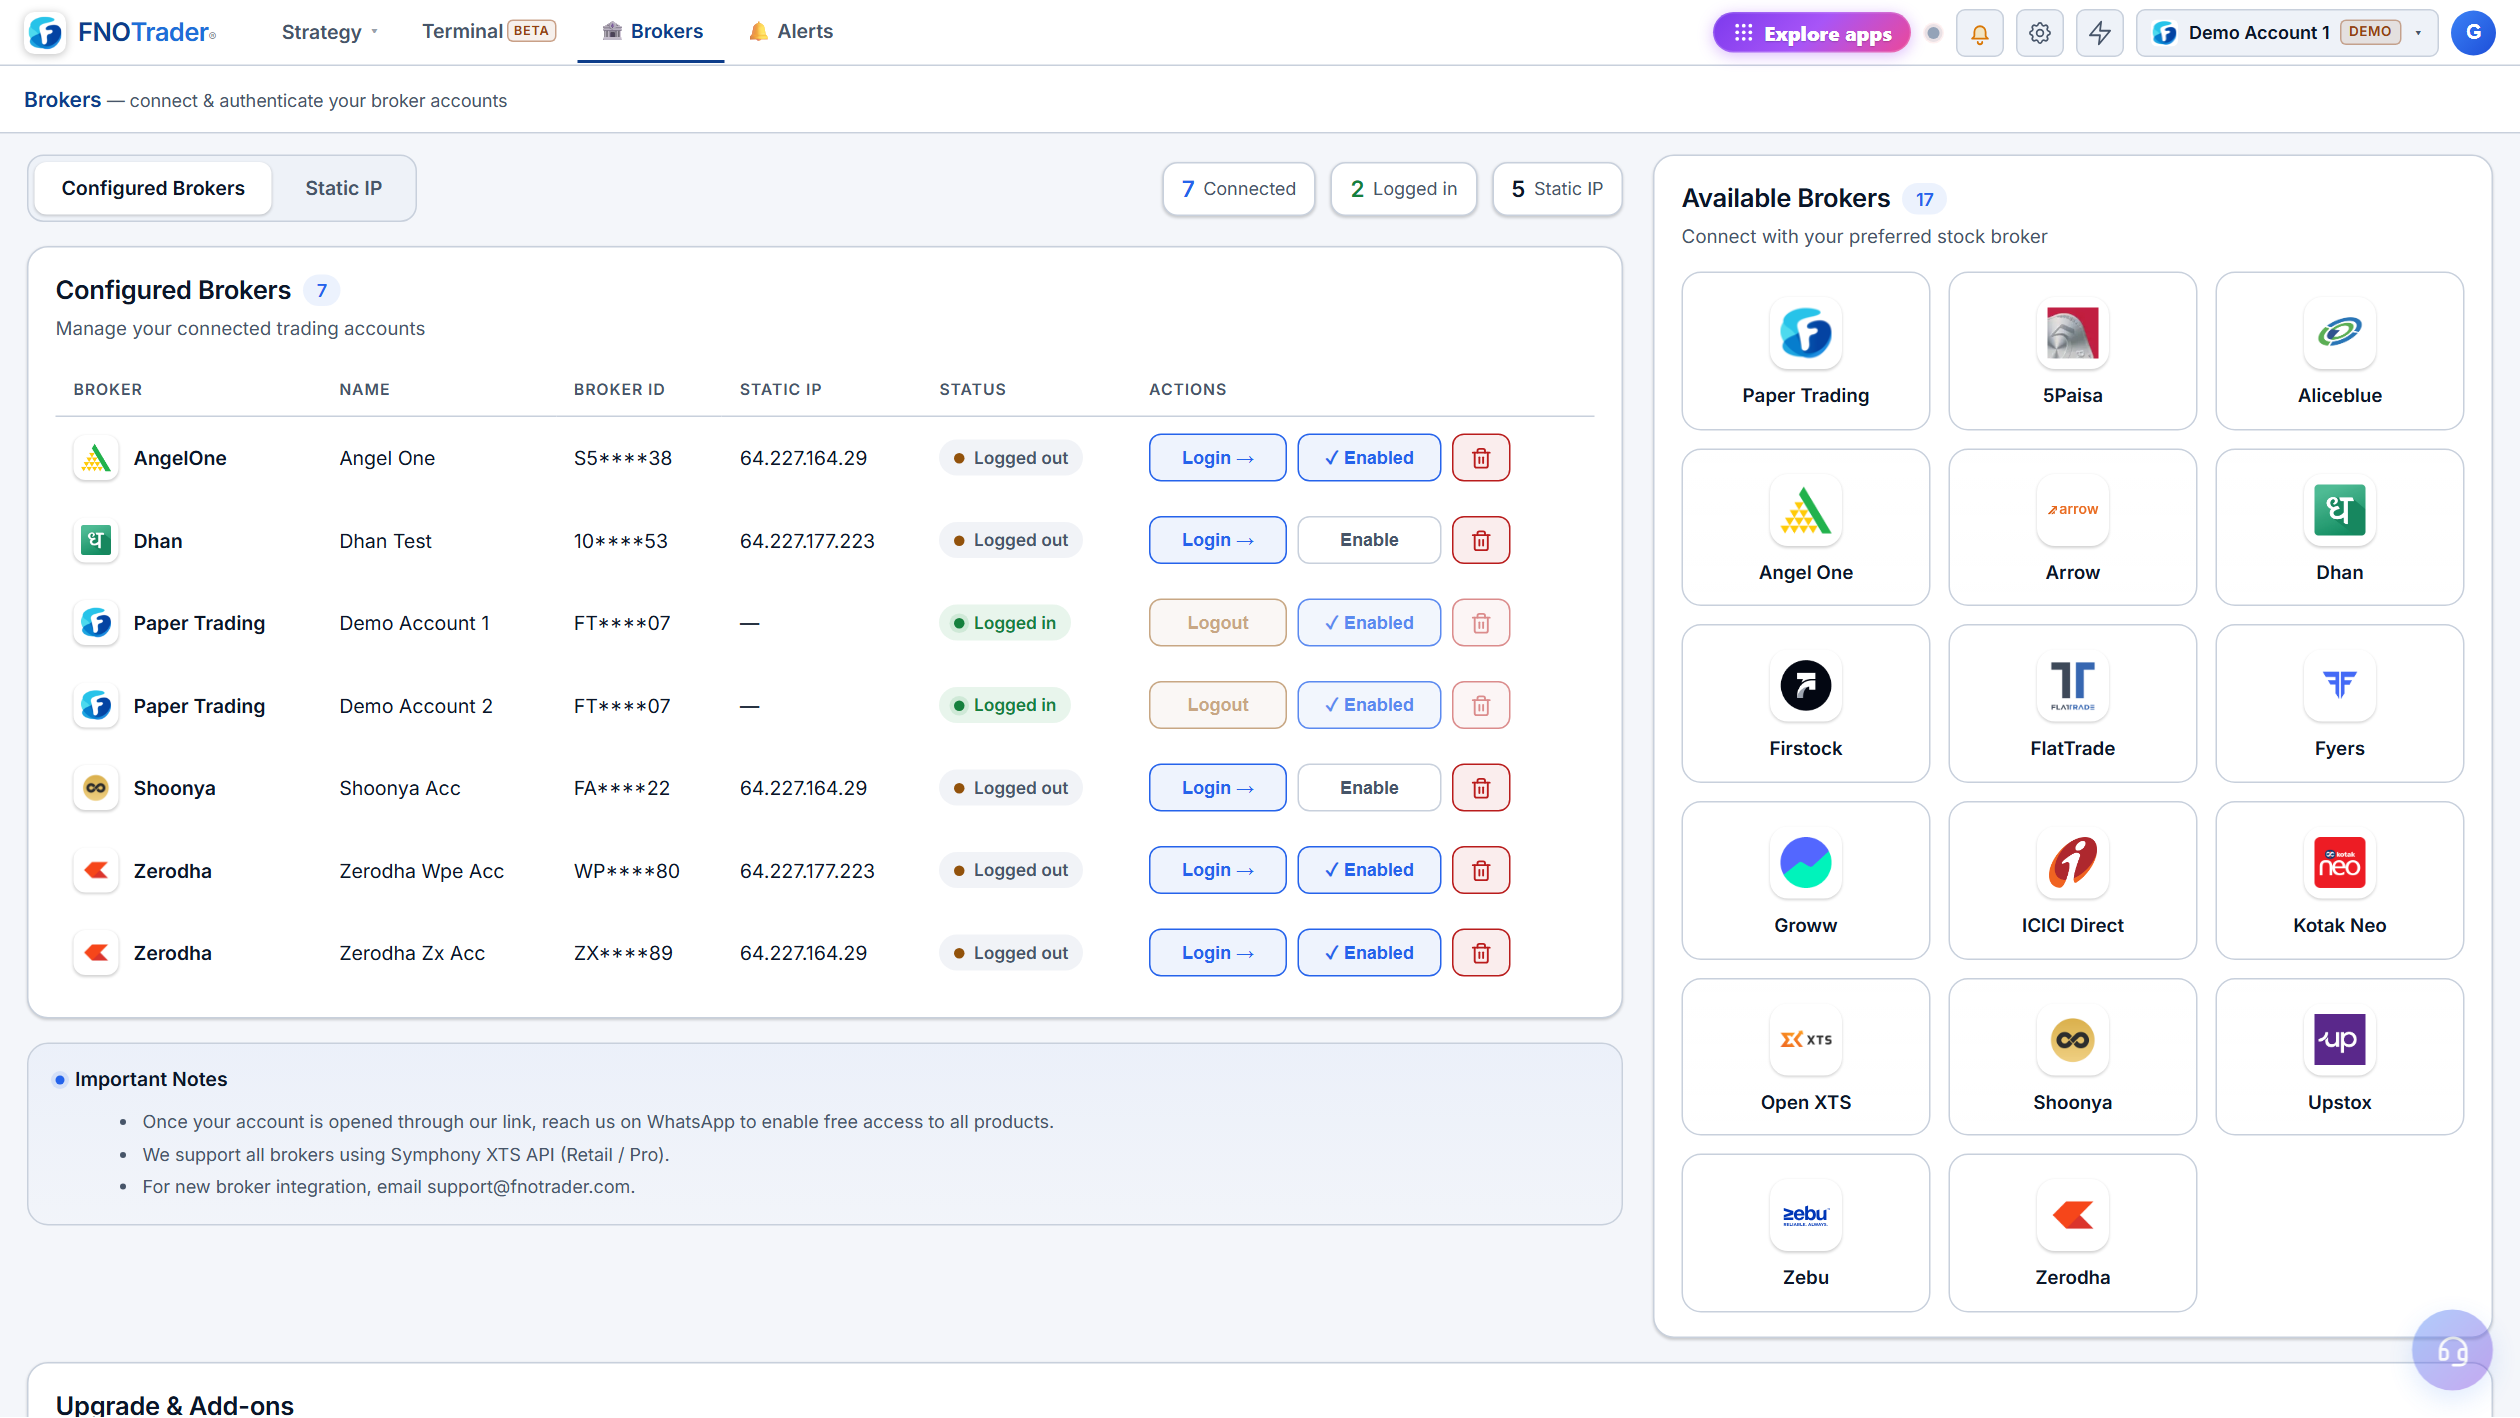This screenshot has height=1418, width=2520.
Task: Logout of Demo Account 1
Action: (1217, 623)
